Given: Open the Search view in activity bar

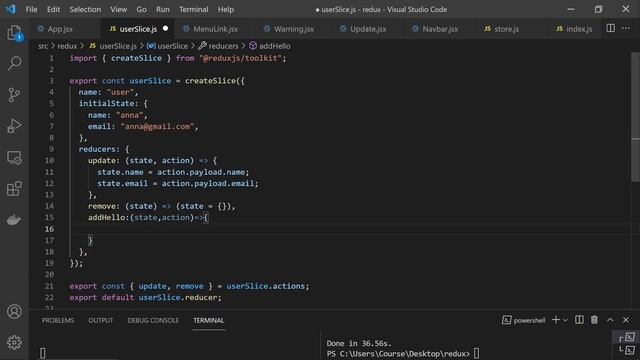Looking at the screenshot, I should [x=14, y=63].
